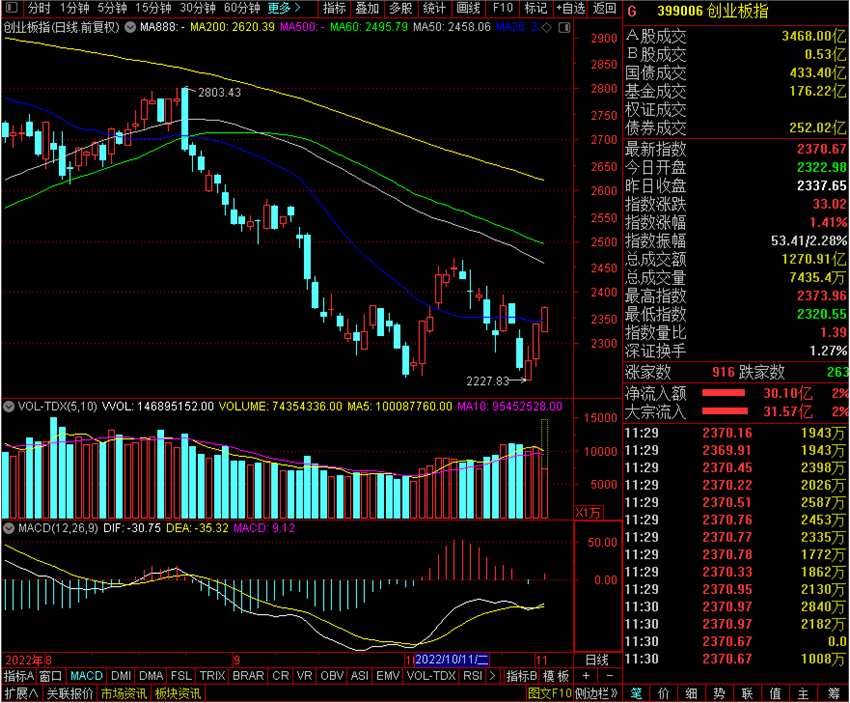
Task: Expand the VOL-TDX indicator options arrow
Action: point(9,406)
